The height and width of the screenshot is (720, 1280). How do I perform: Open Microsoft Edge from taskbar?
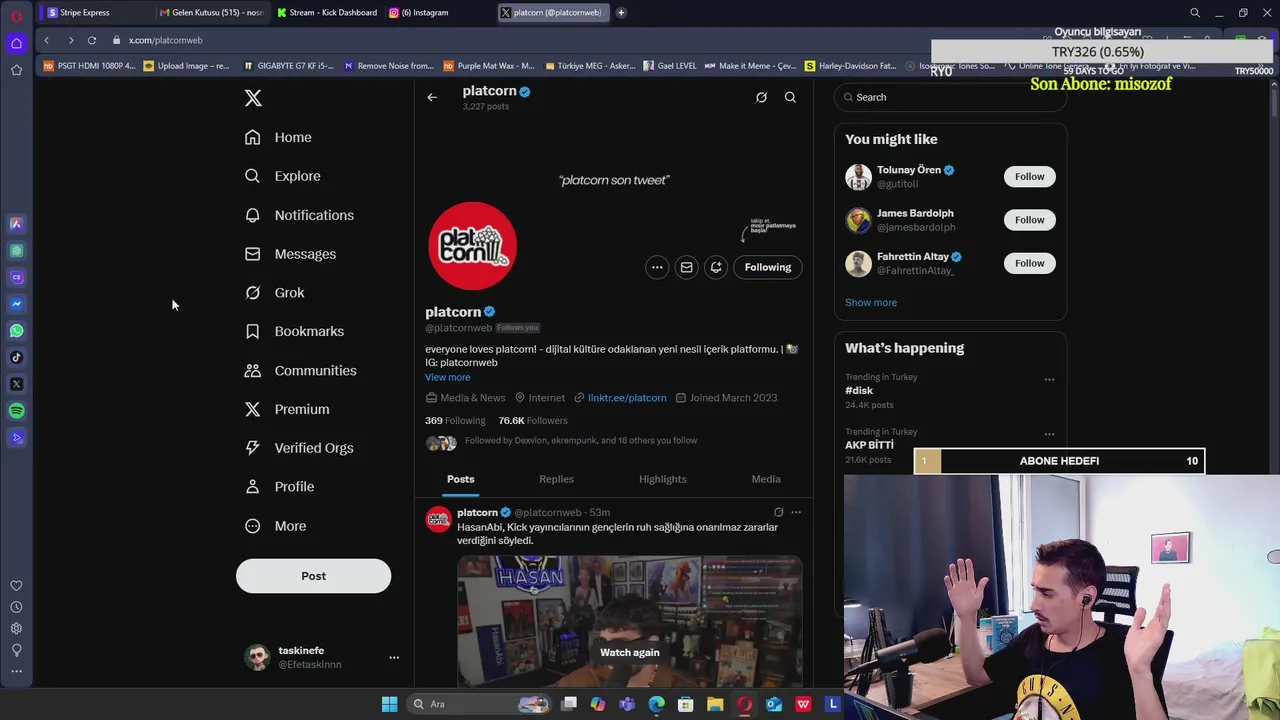(657, 704)
